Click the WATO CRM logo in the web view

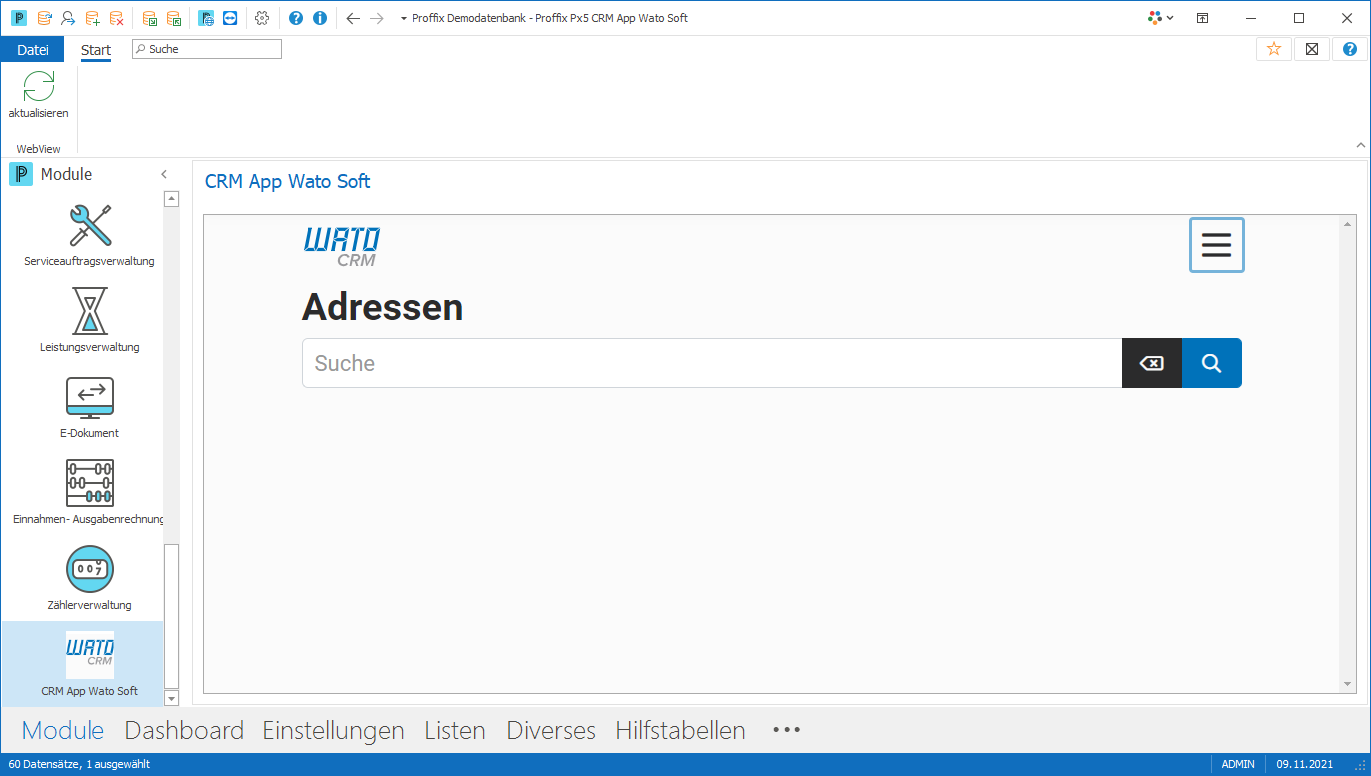(342, 247)
